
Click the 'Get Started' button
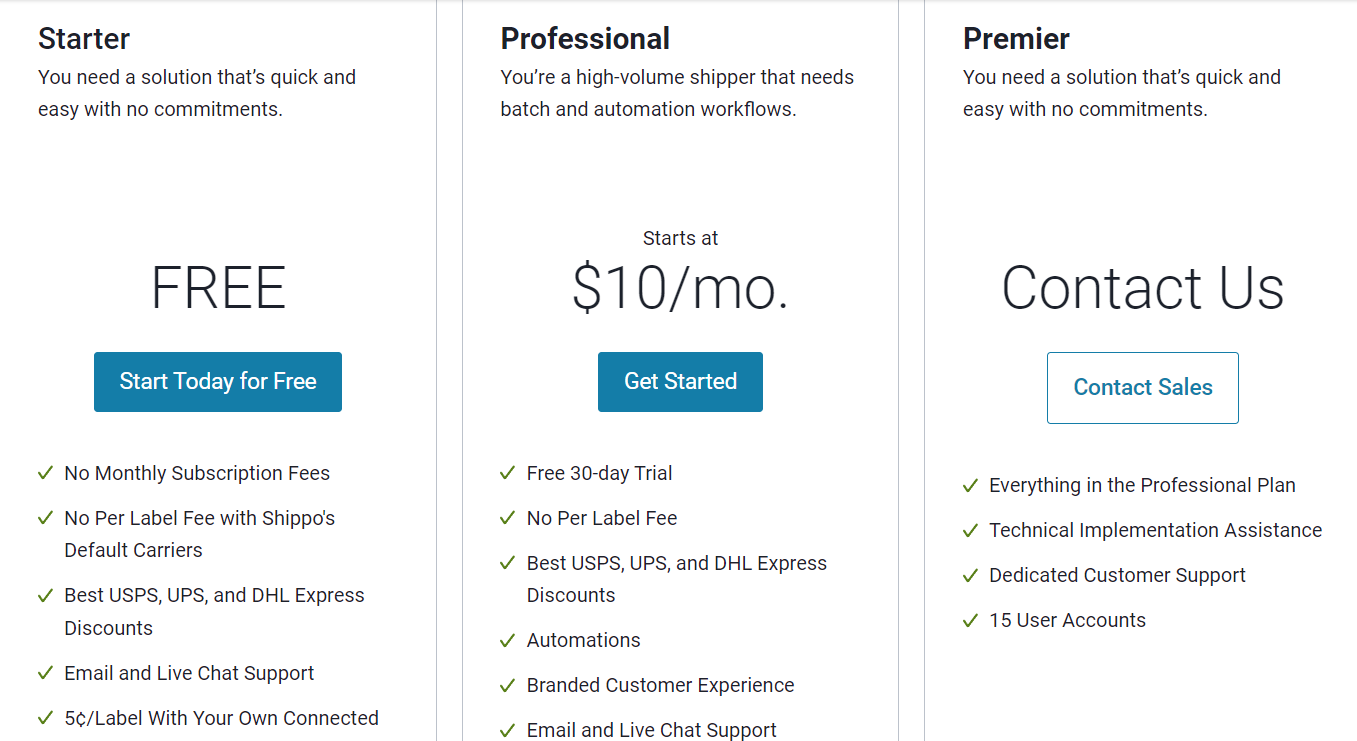(x=680, y=381)
